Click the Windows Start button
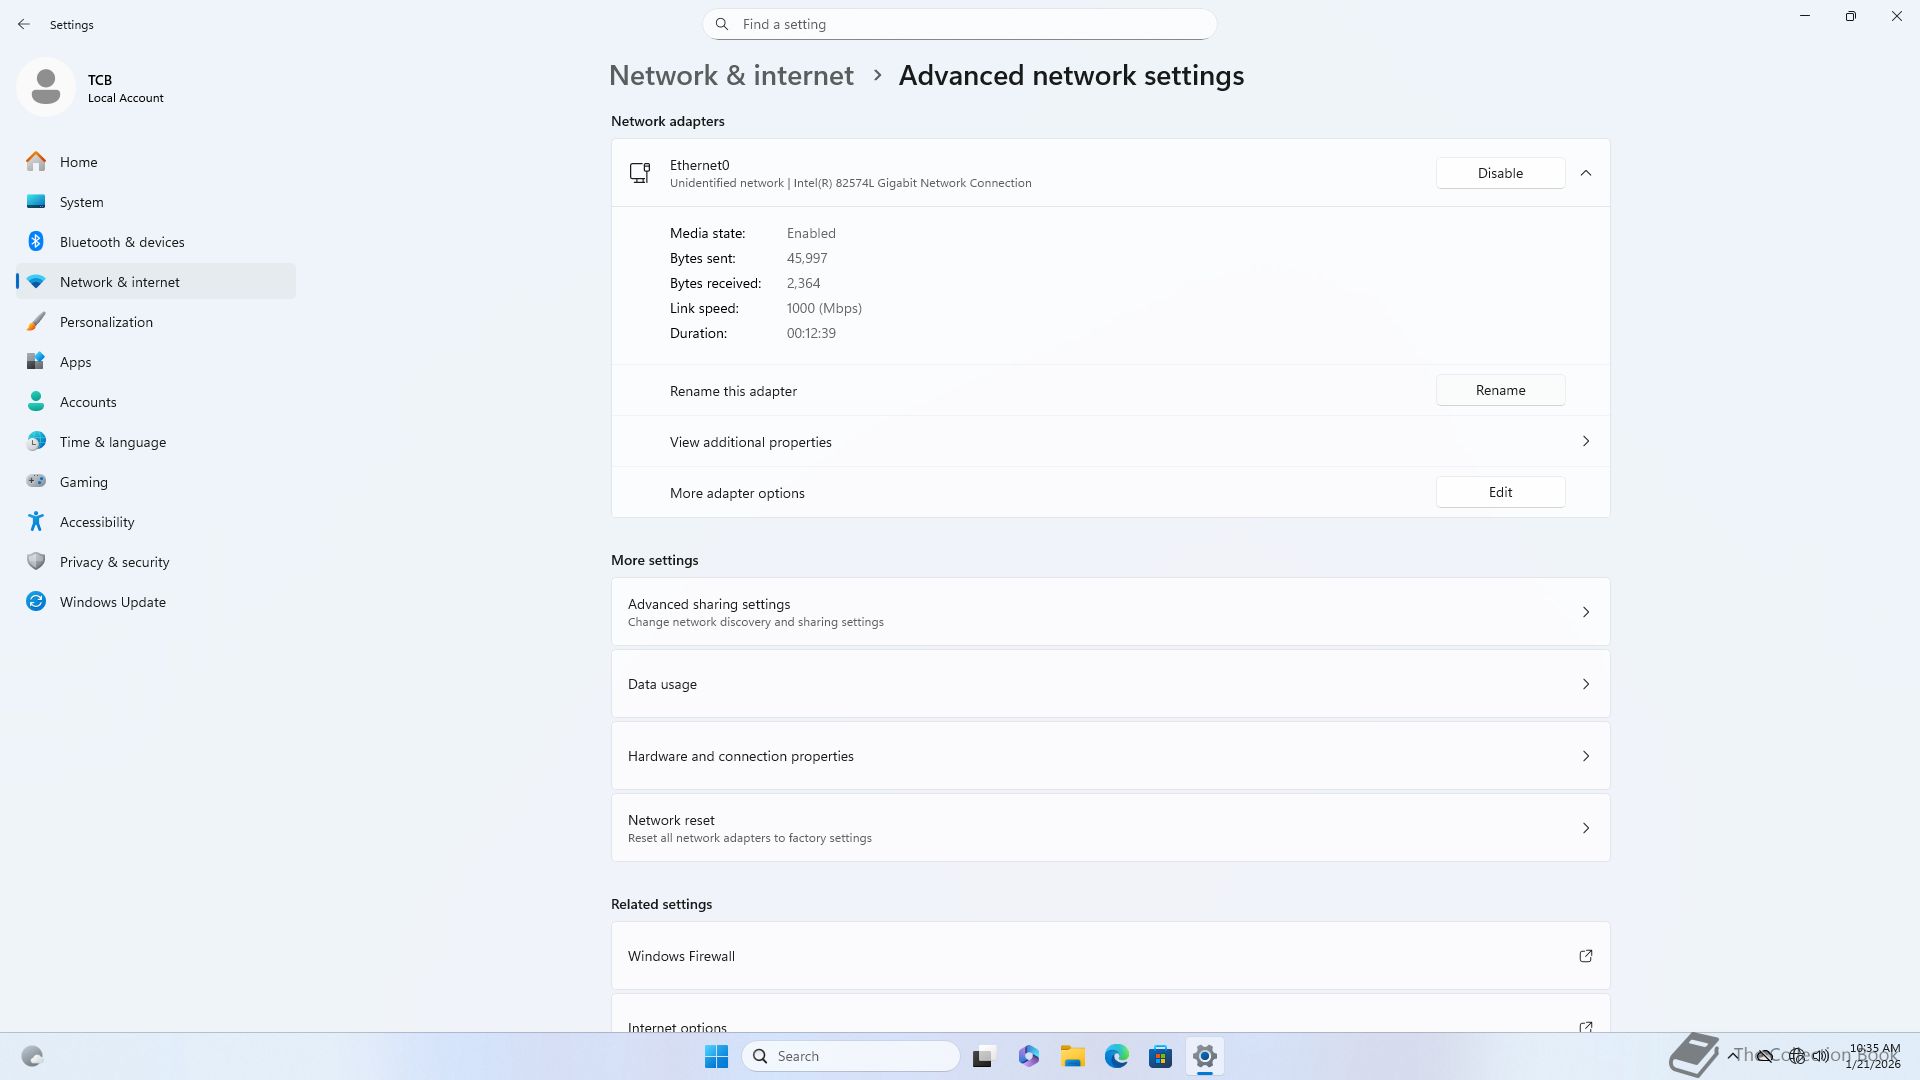 tap(716, 1056)
